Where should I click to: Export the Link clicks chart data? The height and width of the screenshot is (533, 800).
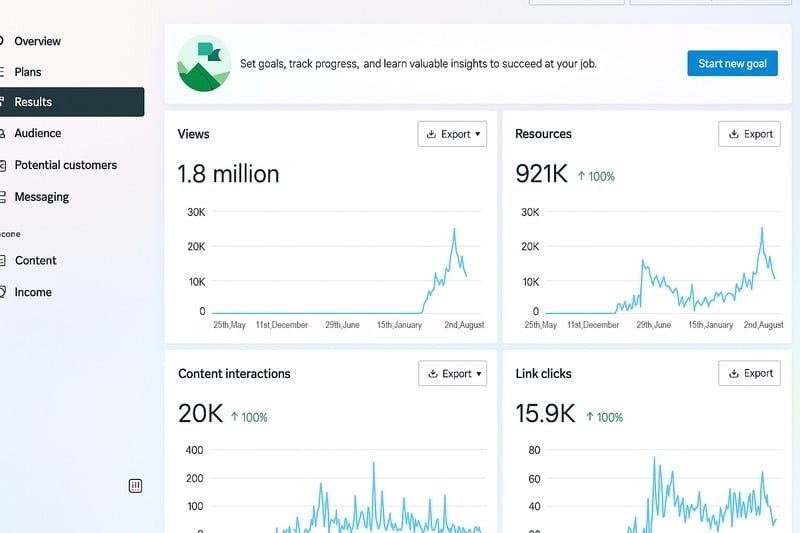coord(749,374)
